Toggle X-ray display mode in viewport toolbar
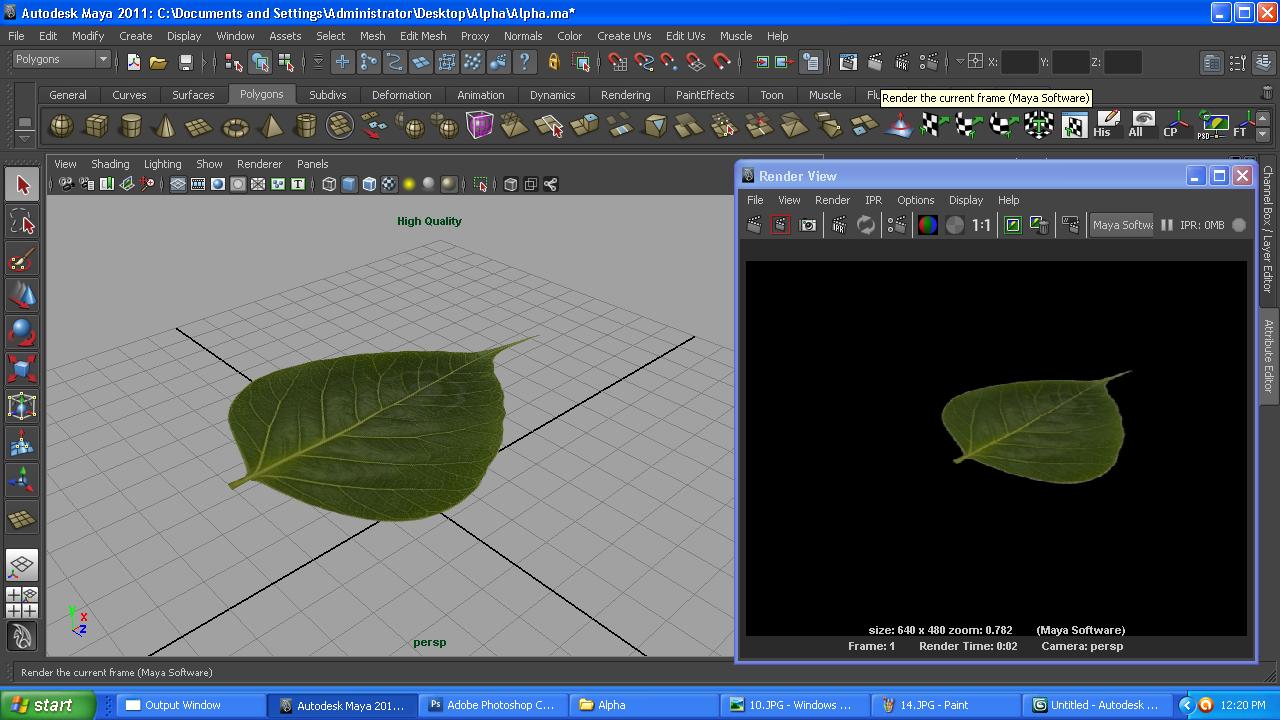Viewport: 1280px width, 720px height. coord(367,184)
